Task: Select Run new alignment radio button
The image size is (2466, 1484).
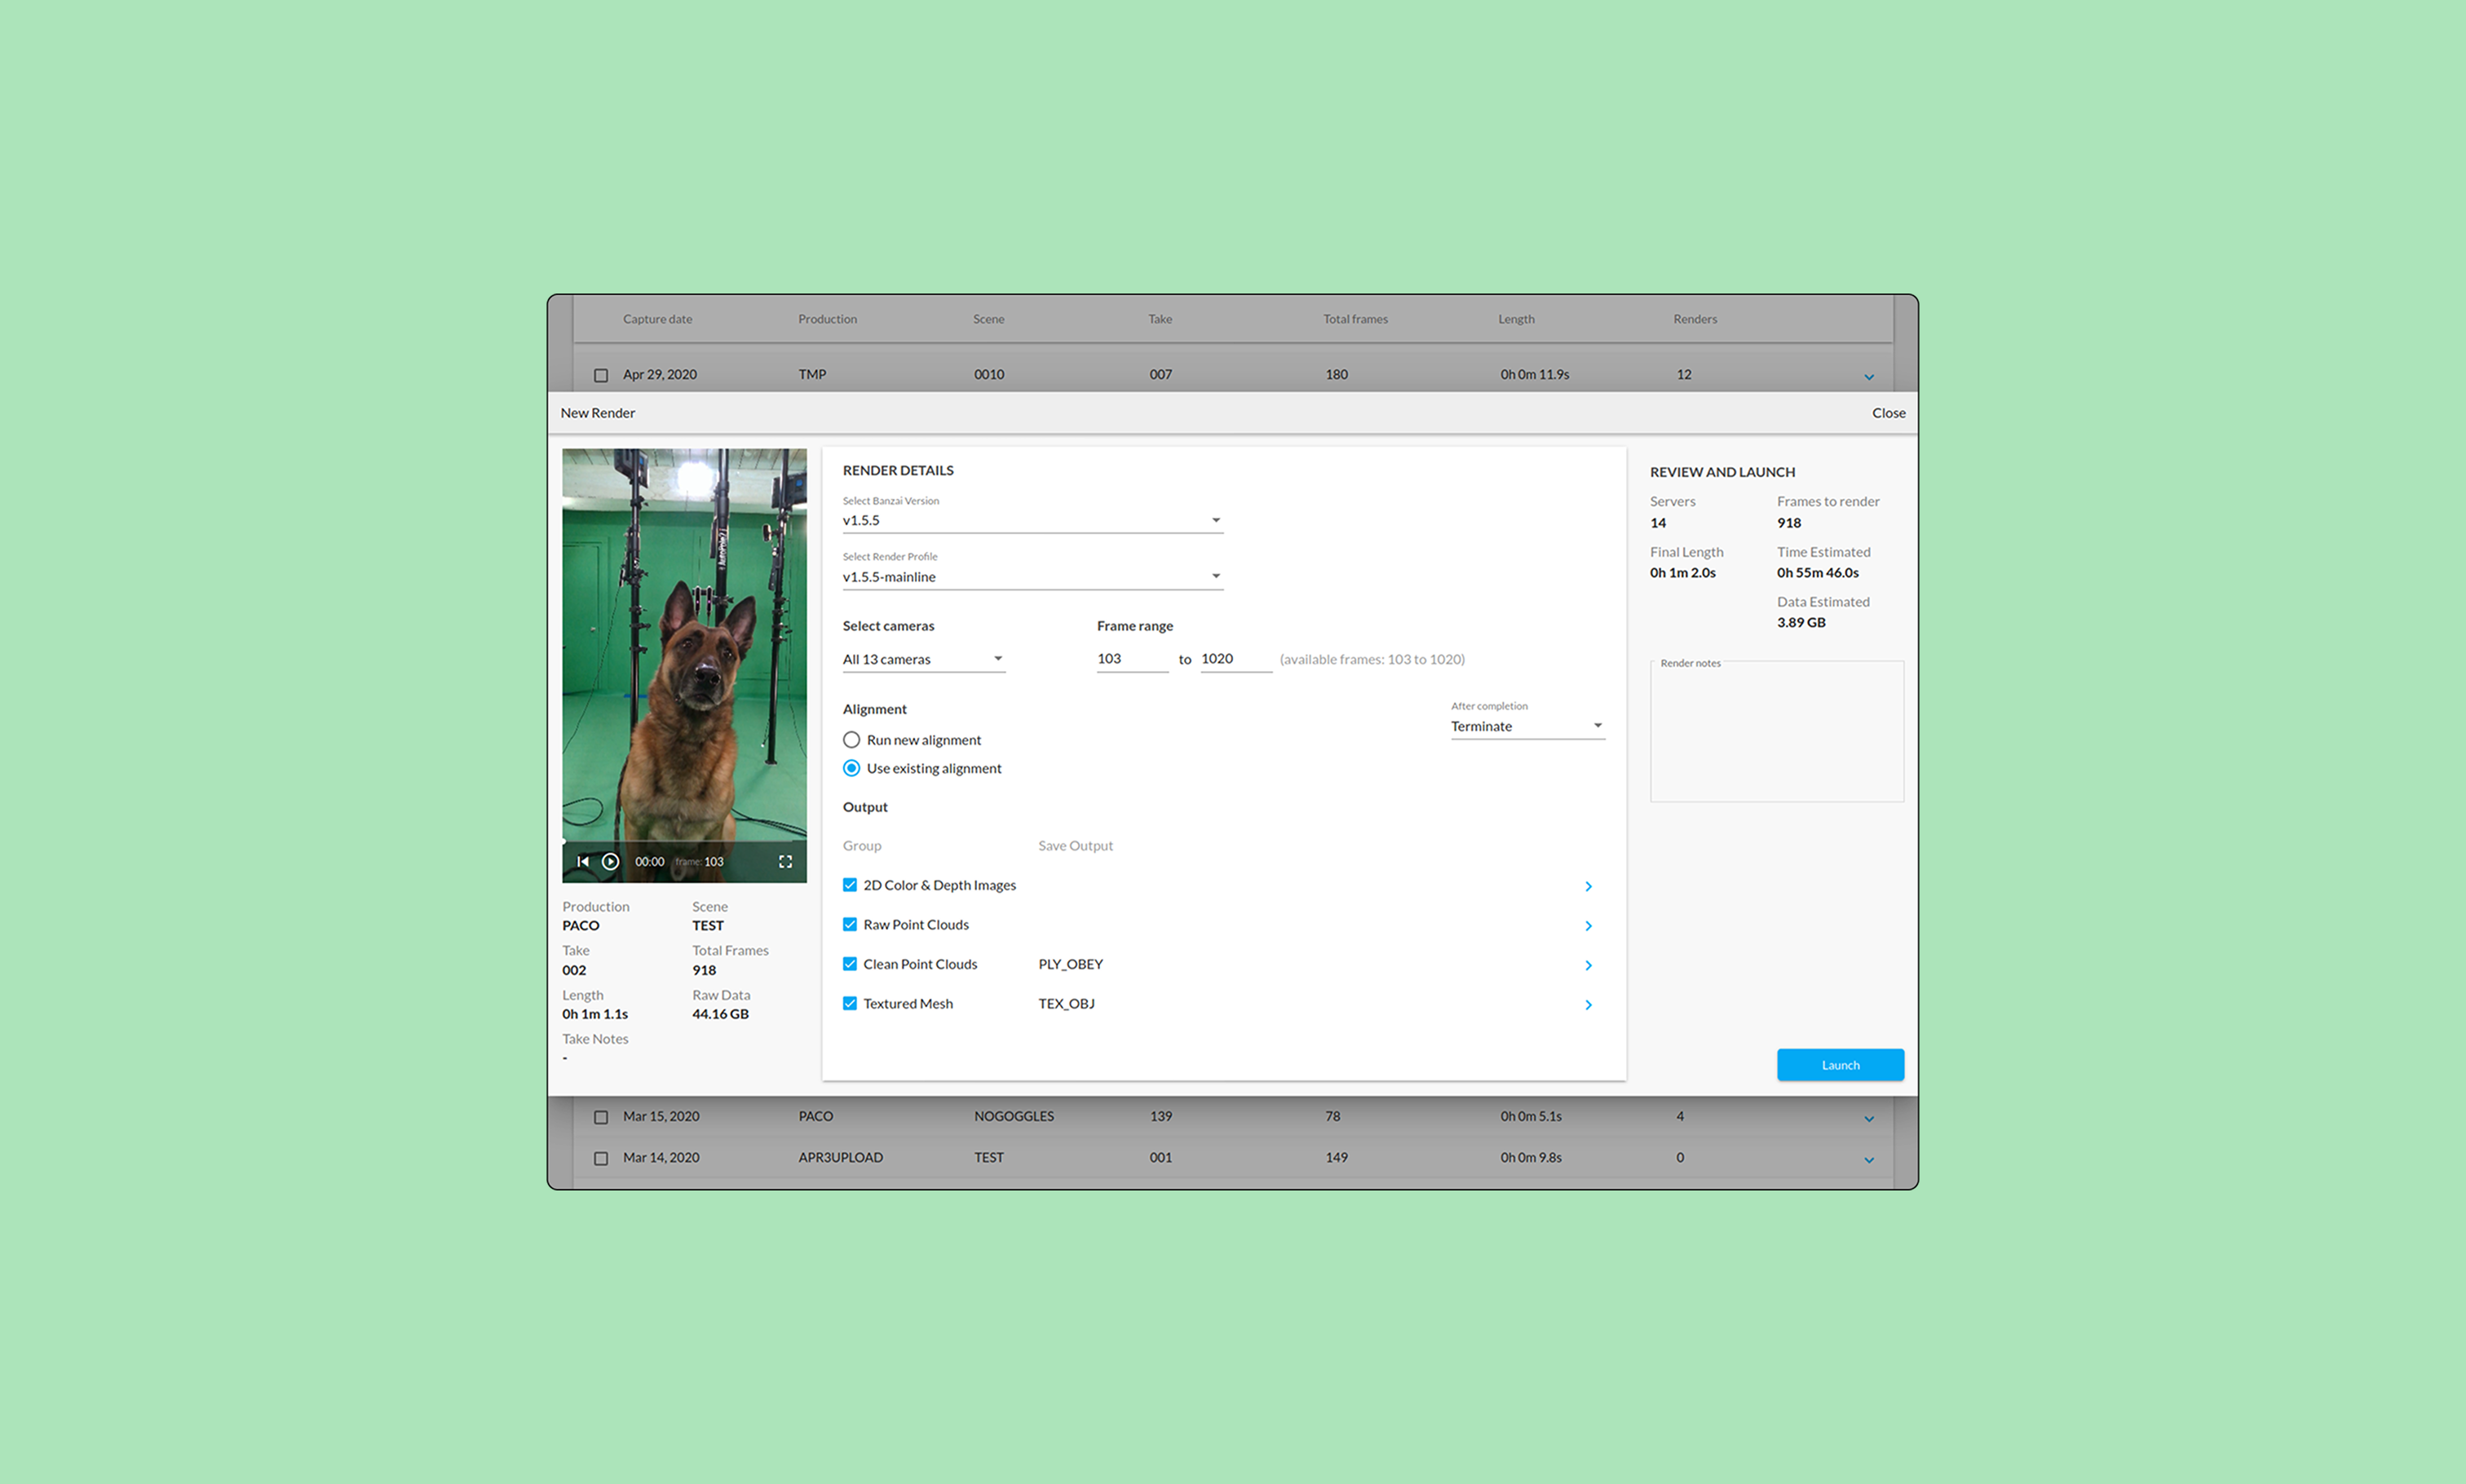Action: pyautogui.click(x=851, y=740)
